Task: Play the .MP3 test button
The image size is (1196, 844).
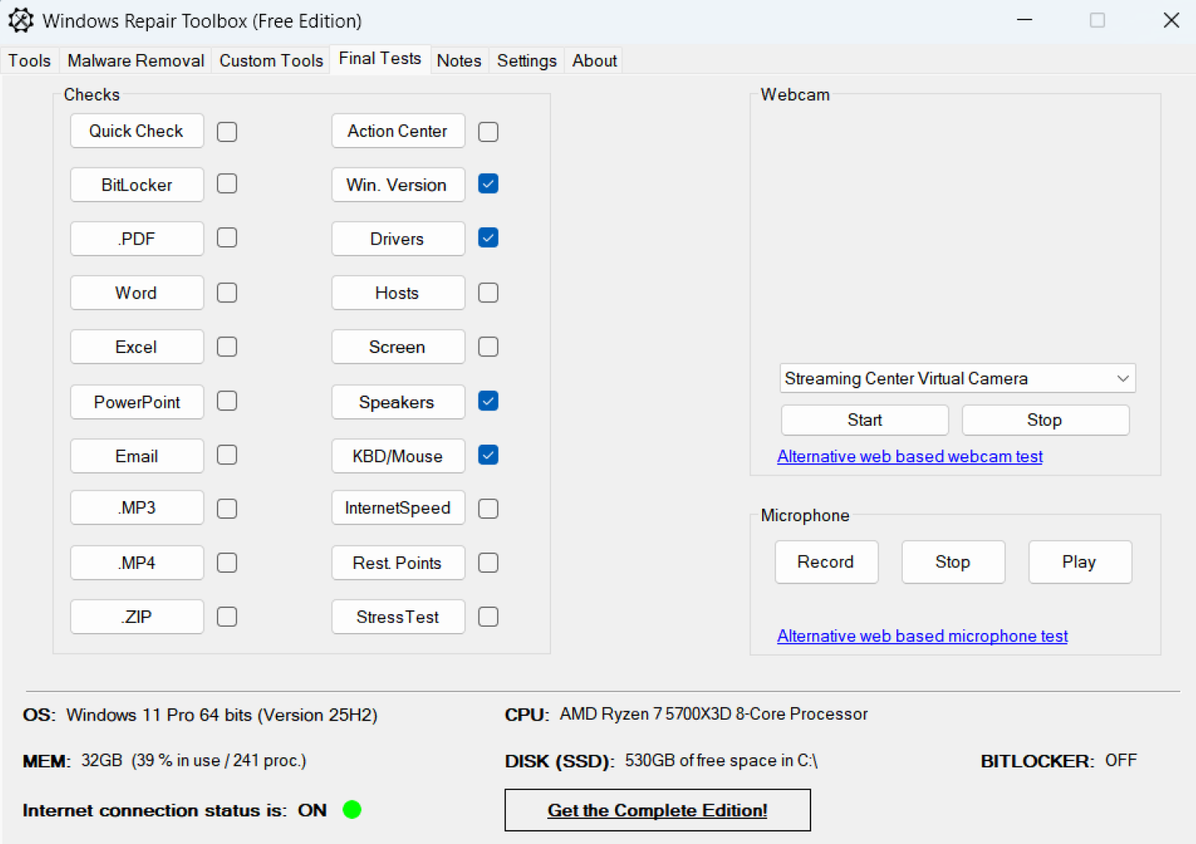Action: click(137, 508)
